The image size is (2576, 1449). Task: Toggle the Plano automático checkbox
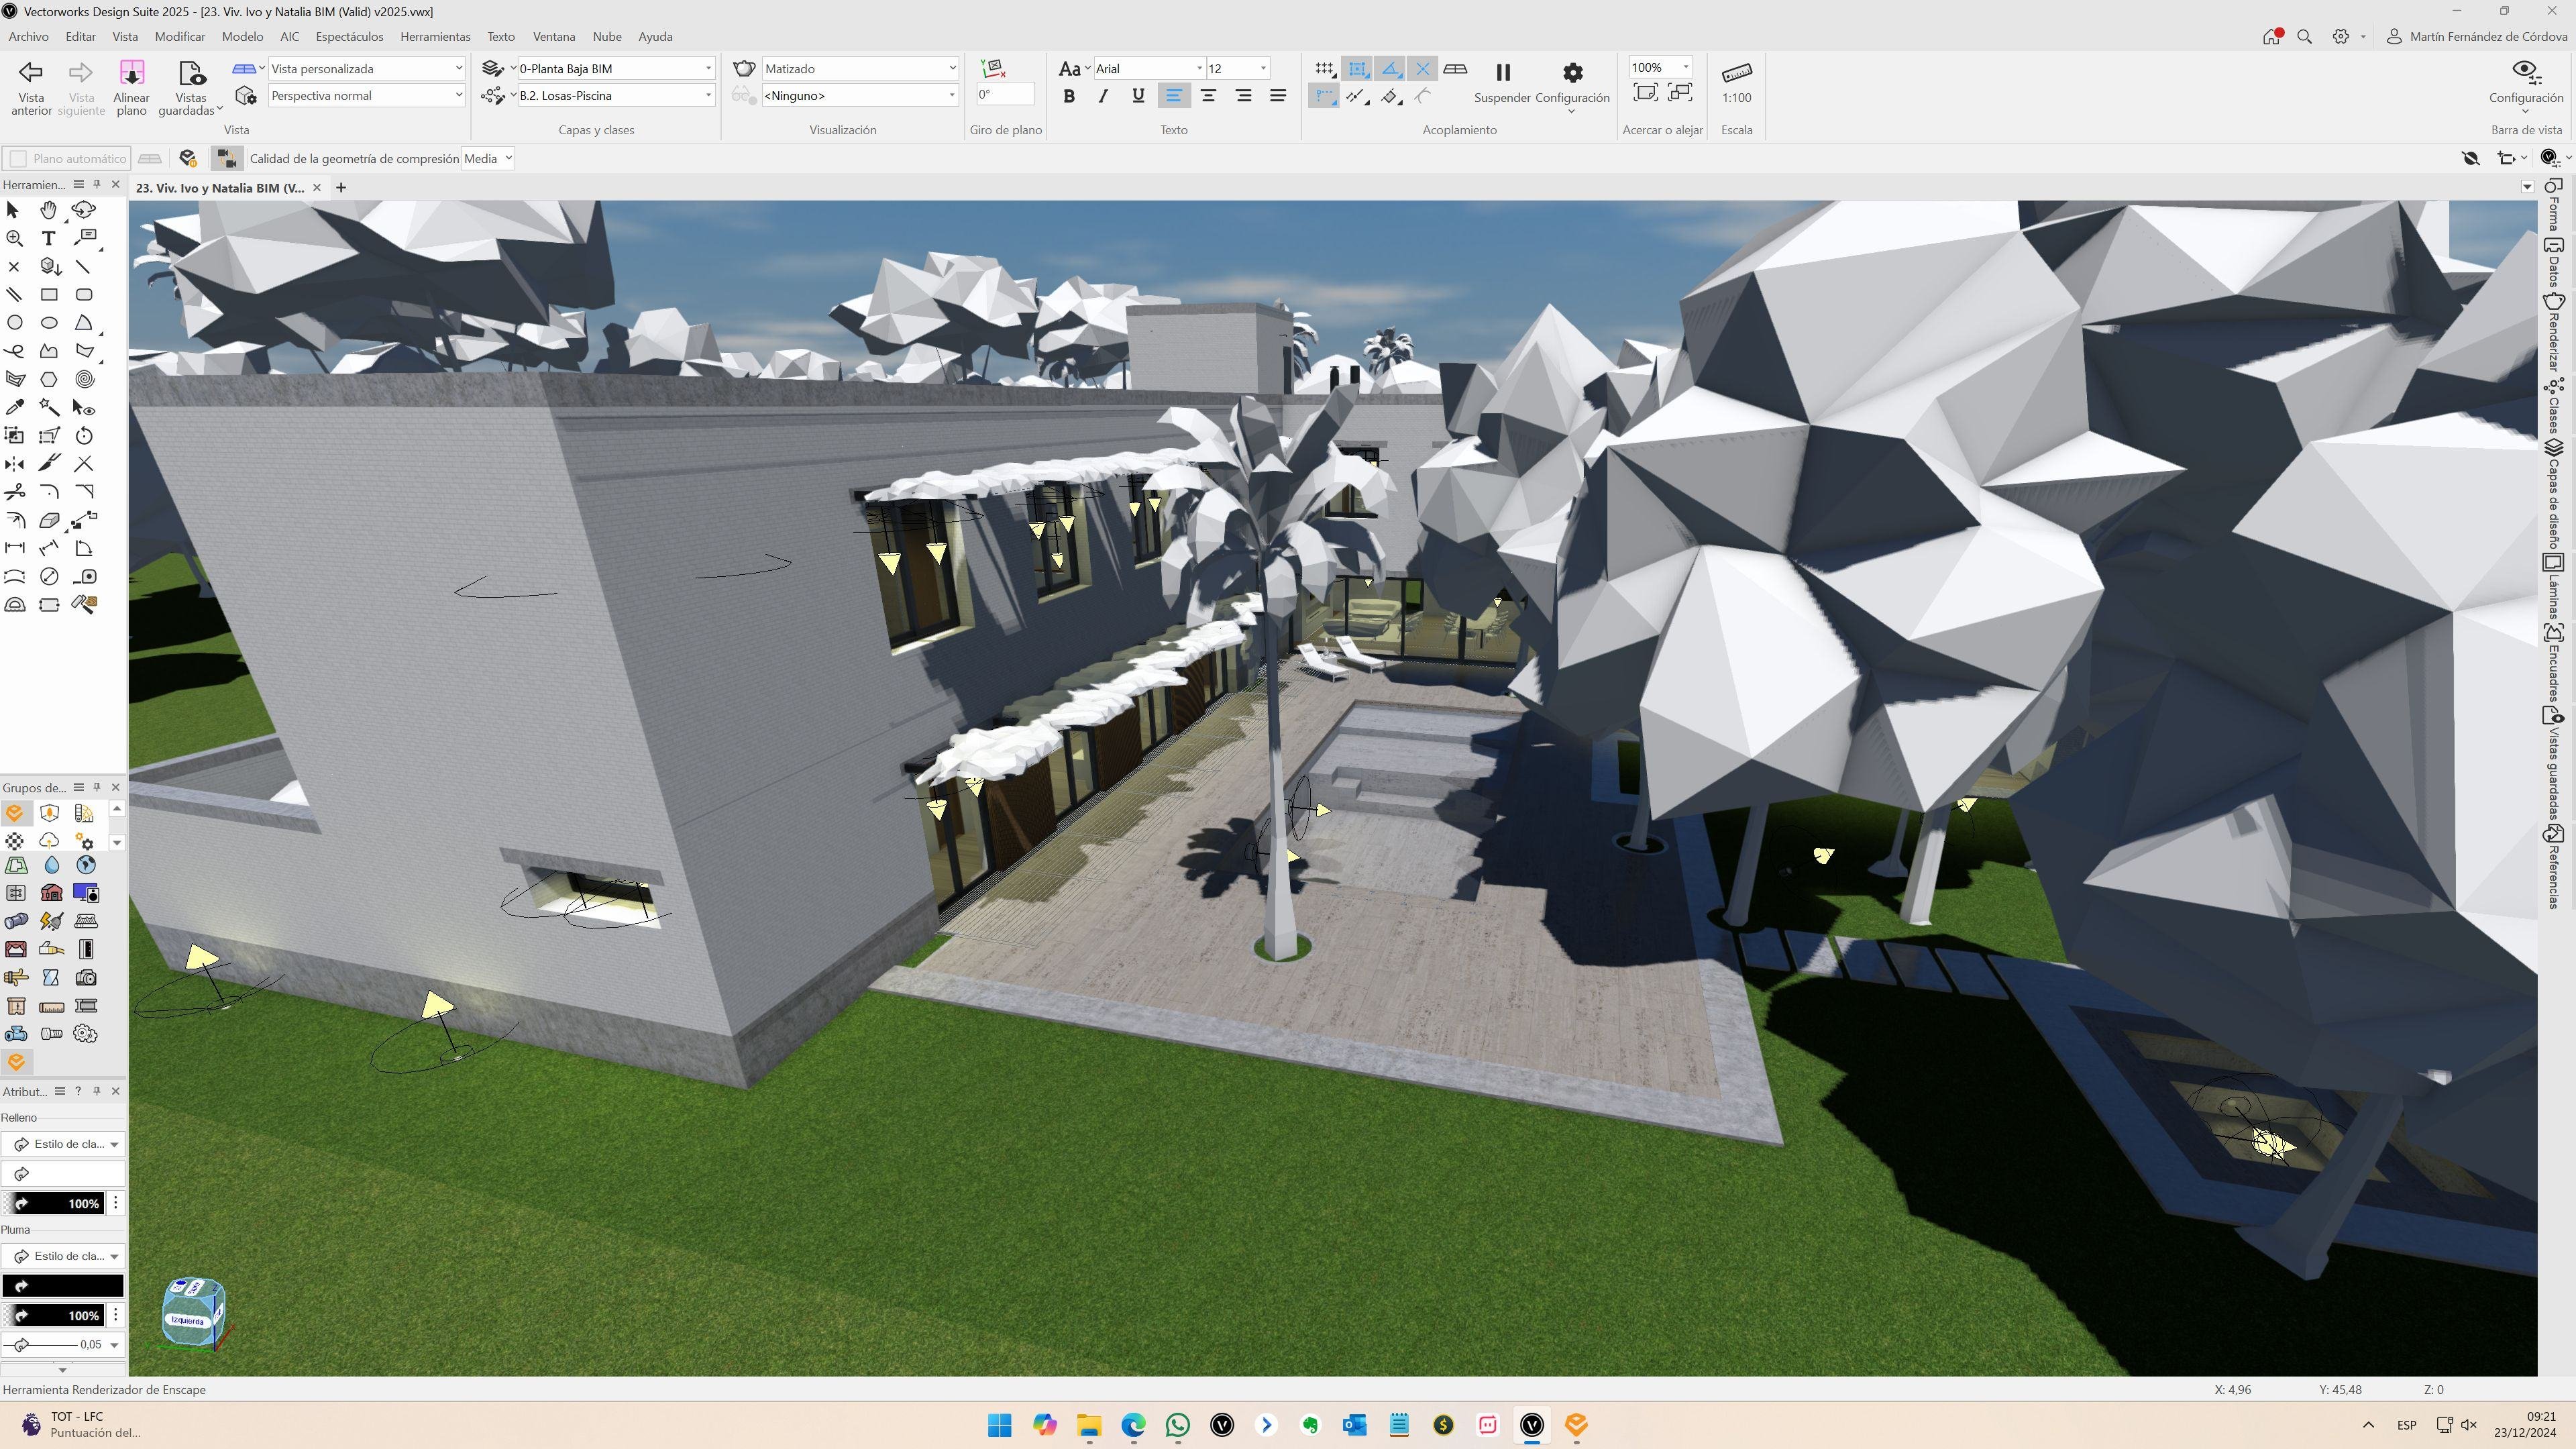click(18, 159)
